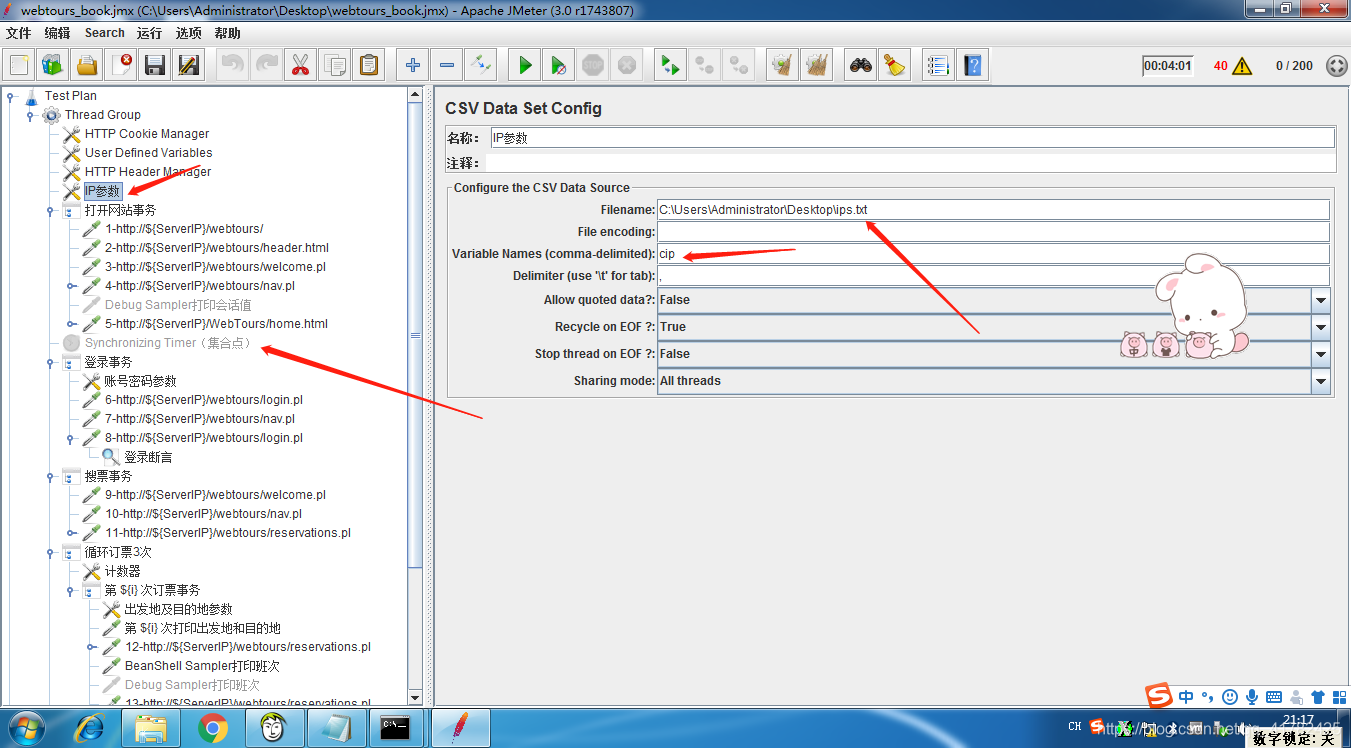This screenshot has height=748, width=1351.
Task: Collapse the 循环订票3次 tree node
Action: [x=50, y=553]
